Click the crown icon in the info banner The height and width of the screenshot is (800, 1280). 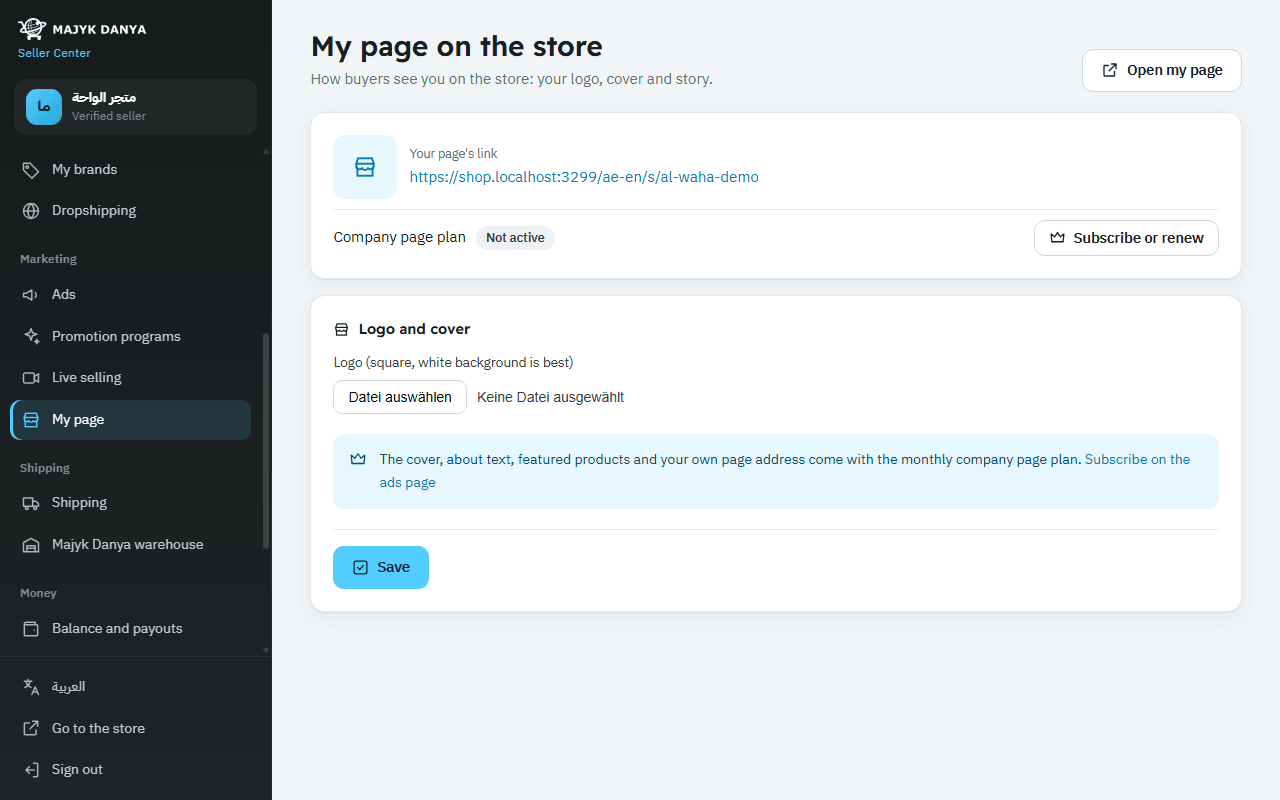click(358, 459)
